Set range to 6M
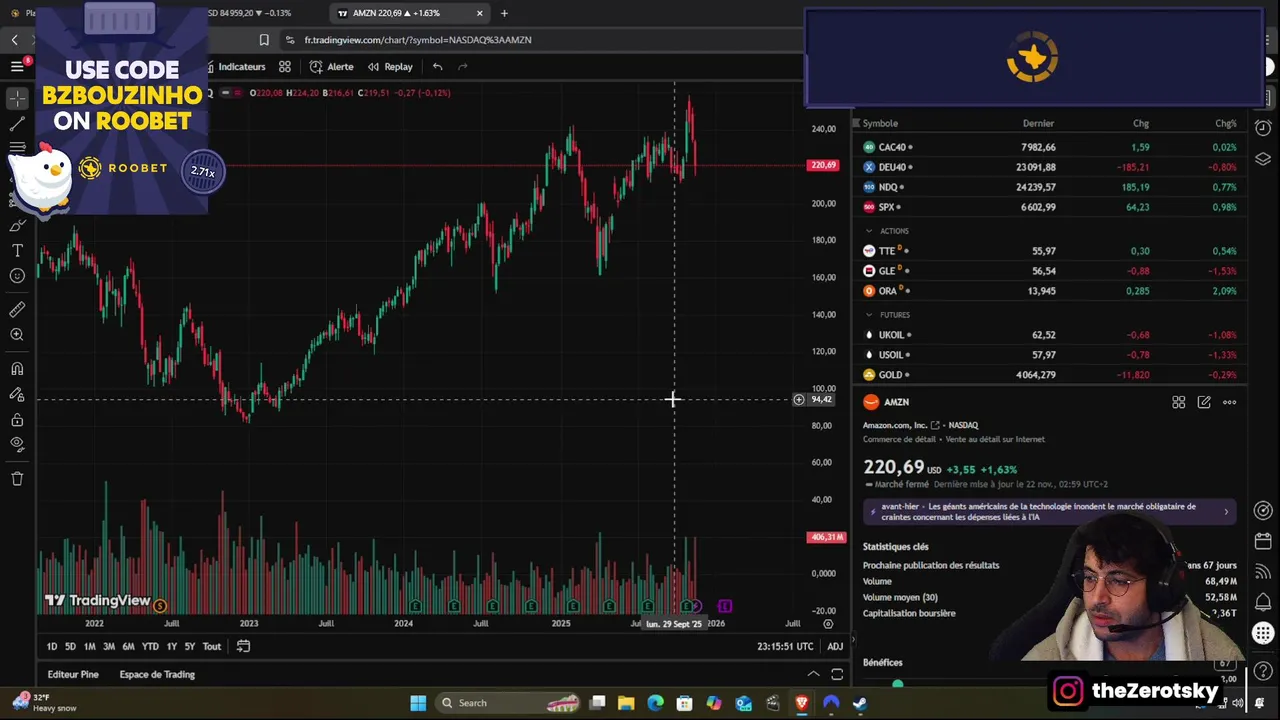Image resolution: width=1280 pixels, height=720 pixels. (x=128, y=647)
